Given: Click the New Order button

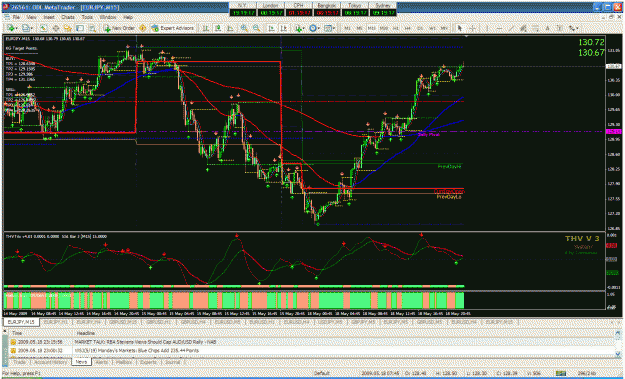Looking at the screenshot, I should click(x=119, y=28).
